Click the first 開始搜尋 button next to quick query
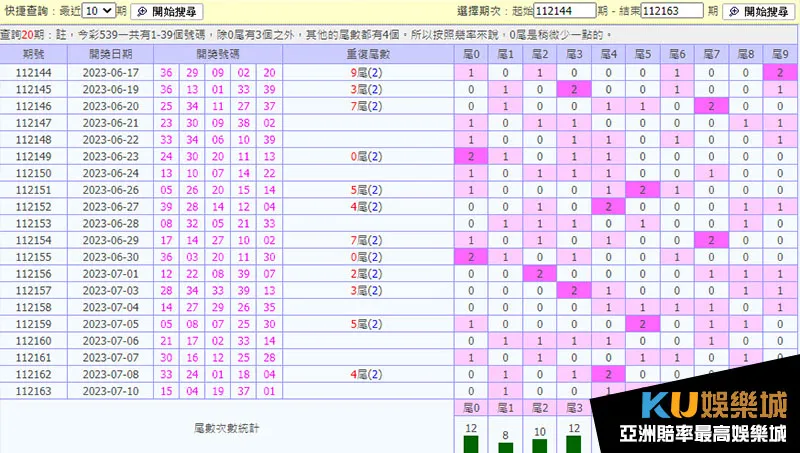This screenshot has width=800, height=453. [167, 11]
